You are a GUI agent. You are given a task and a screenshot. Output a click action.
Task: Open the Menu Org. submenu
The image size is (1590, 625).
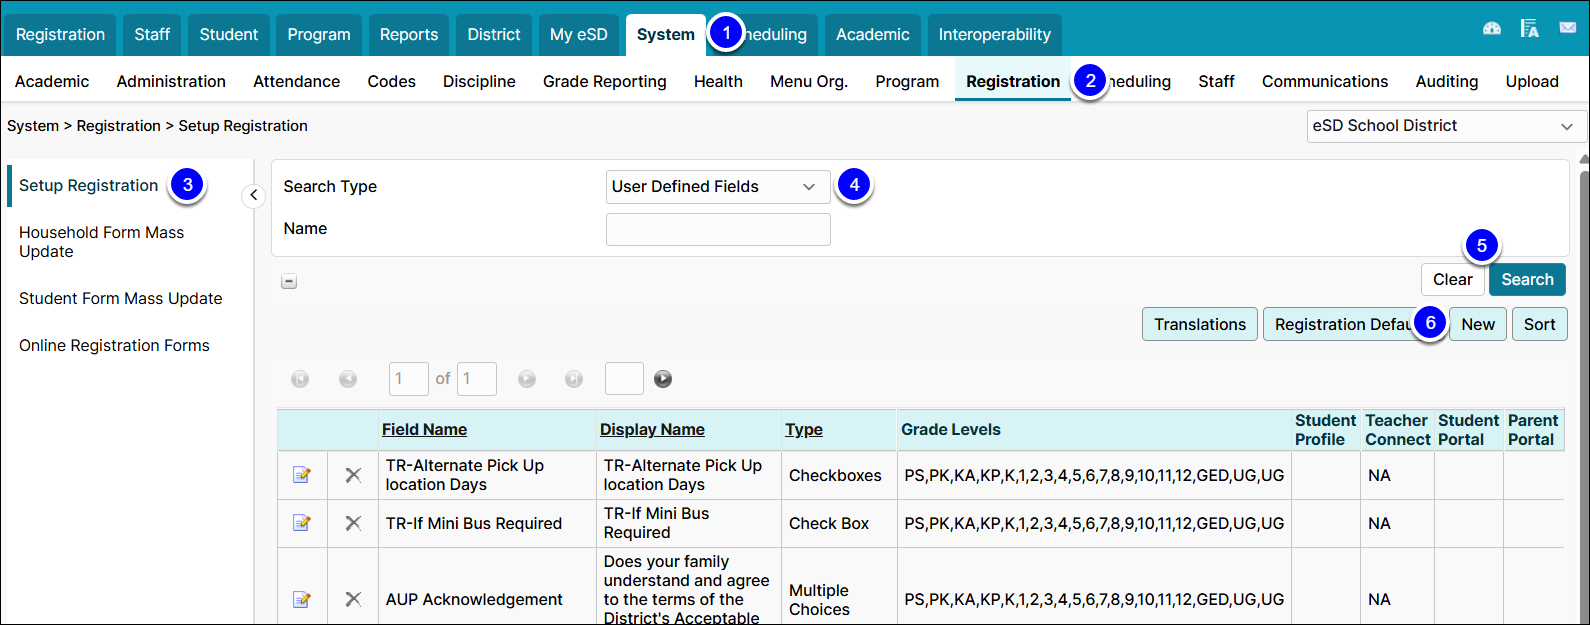pyautogui.click(x=809, y=82)
